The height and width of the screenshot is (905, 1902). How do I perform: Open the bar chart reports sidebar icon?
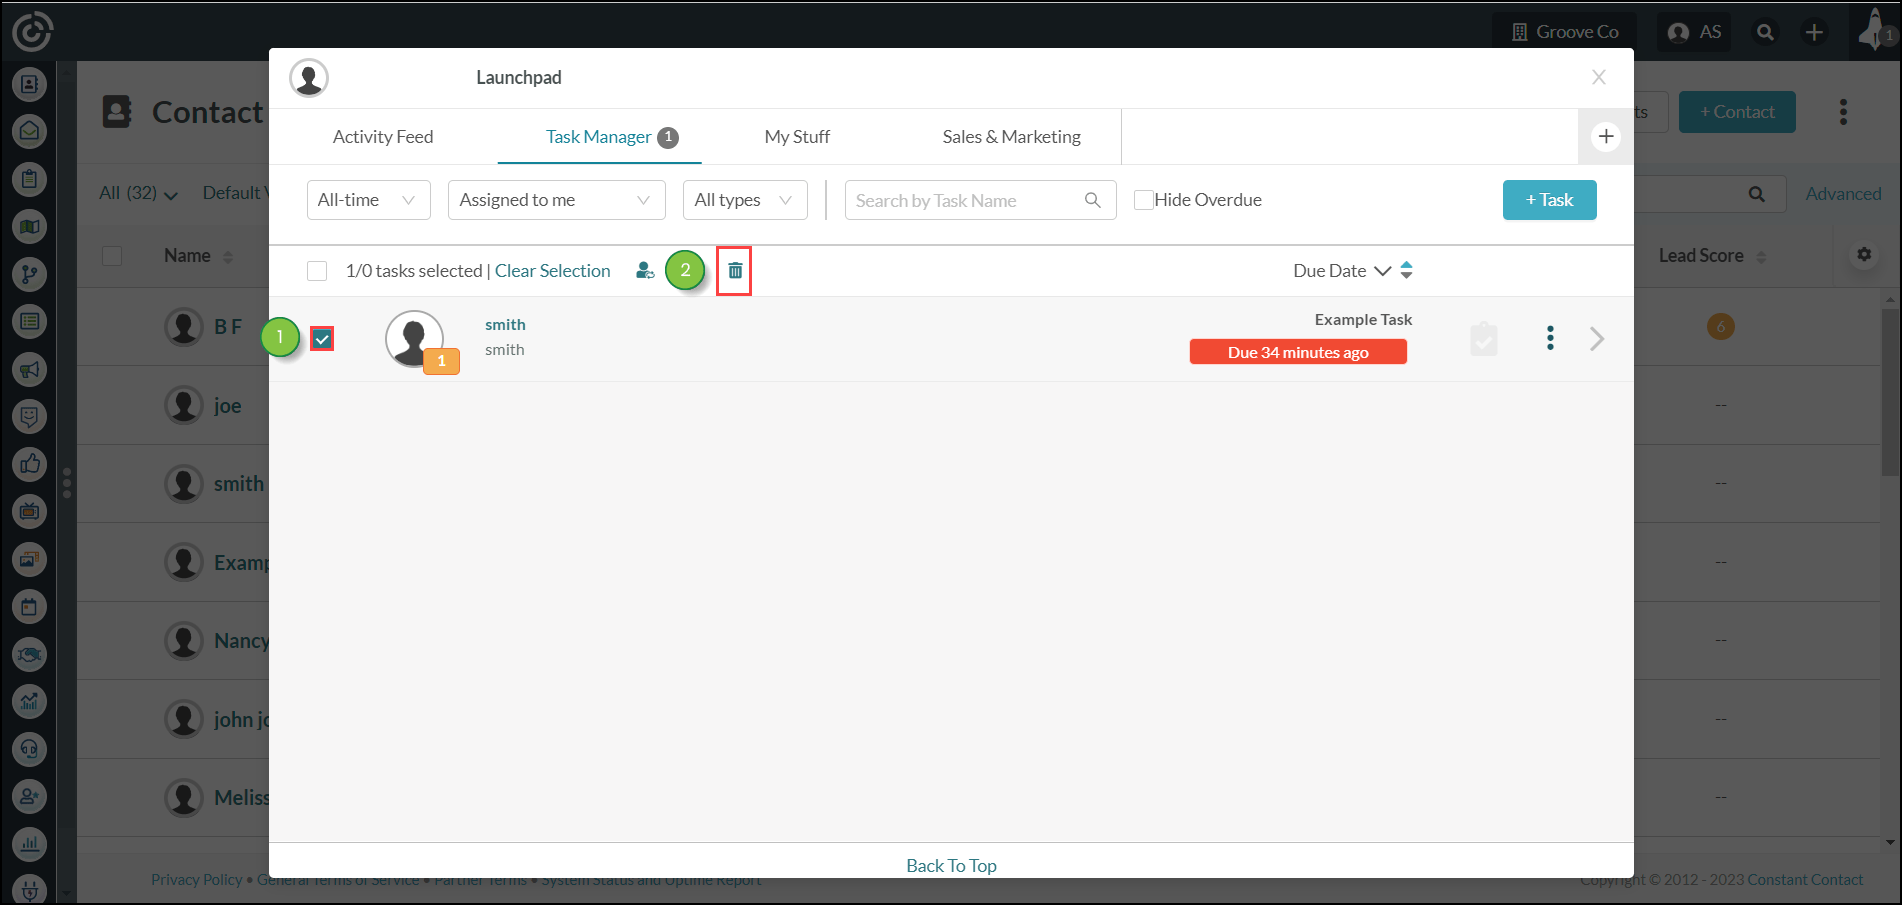(30, 844)
